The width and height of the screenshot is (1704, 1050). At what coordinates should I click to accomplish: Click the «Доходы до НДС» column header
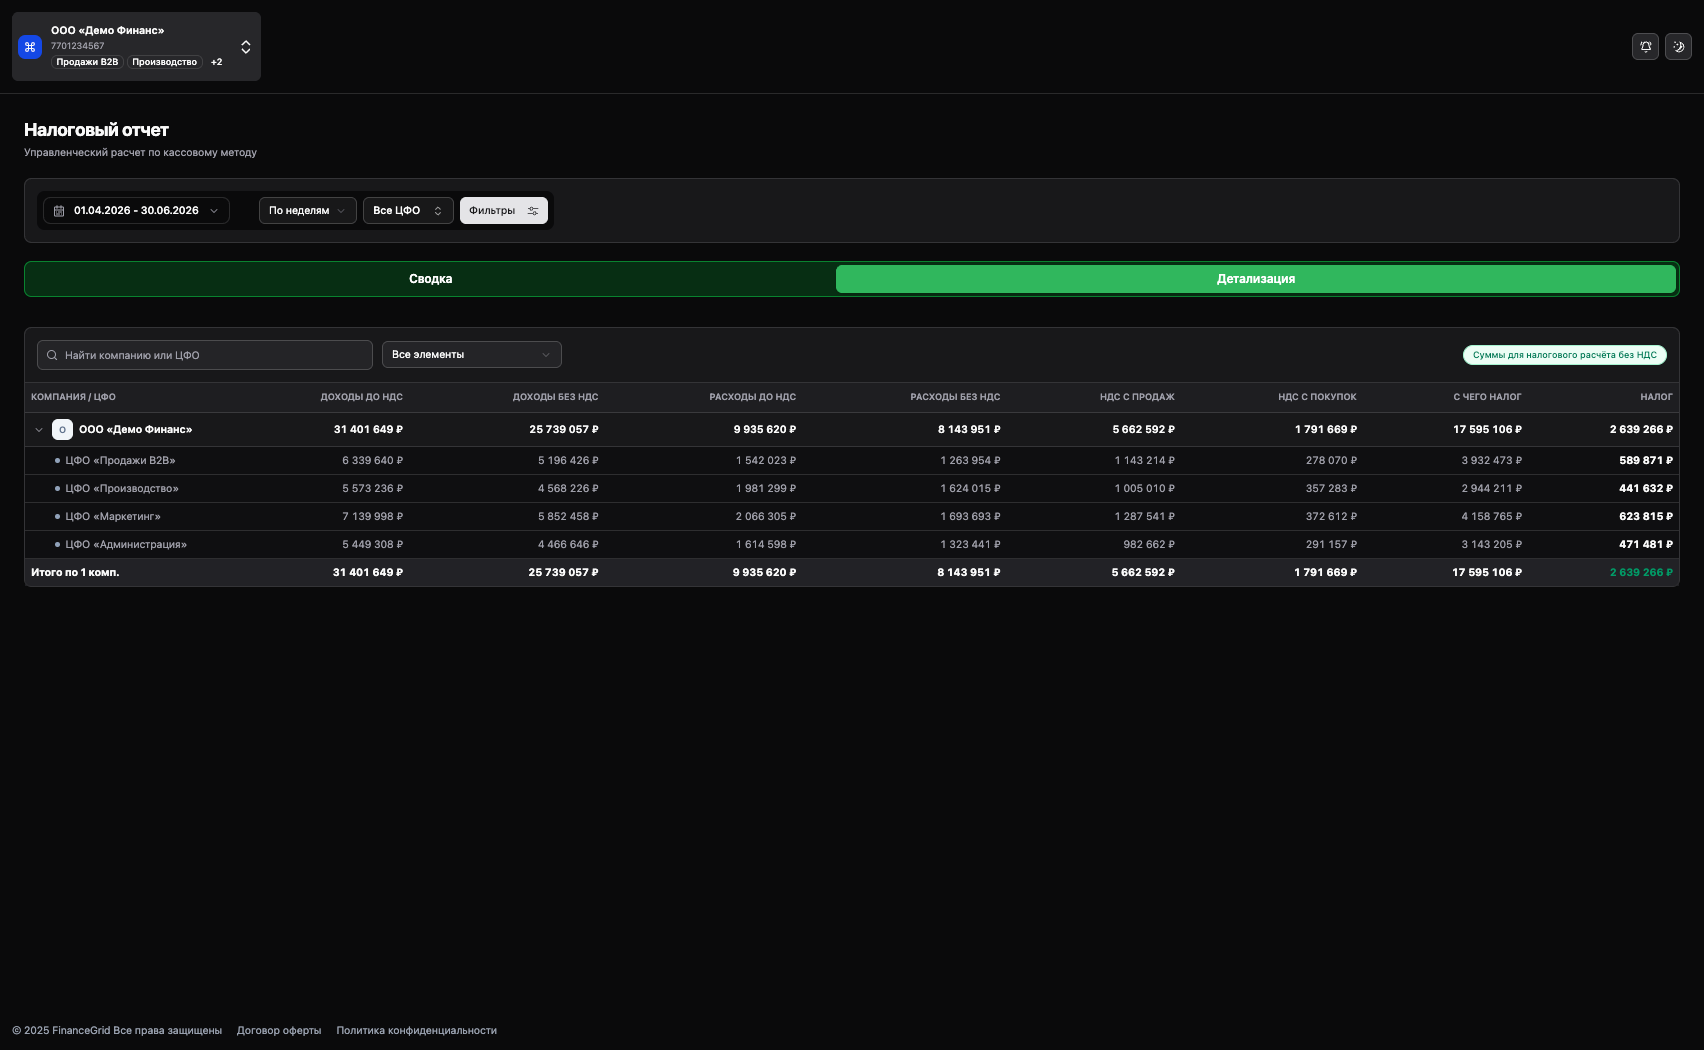361,397
